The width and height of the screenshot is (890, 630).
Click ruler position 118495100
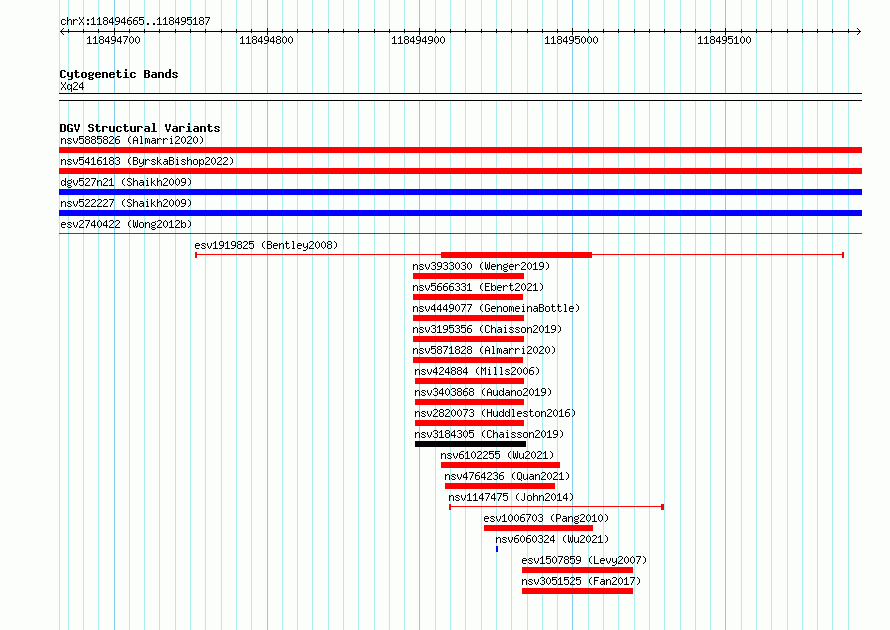[724, 40]
